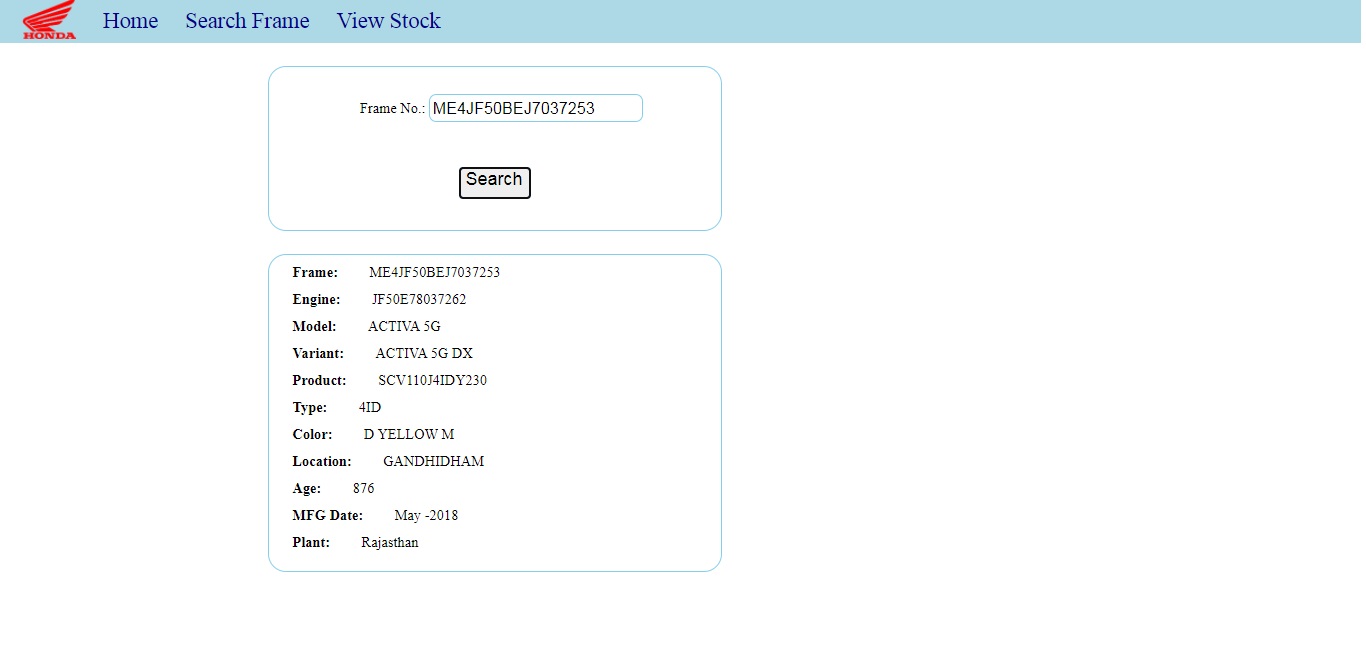Select the Age value 876
Image resolution: width=1366 pixels, height=670 pixels.
(x=363, y=488)
